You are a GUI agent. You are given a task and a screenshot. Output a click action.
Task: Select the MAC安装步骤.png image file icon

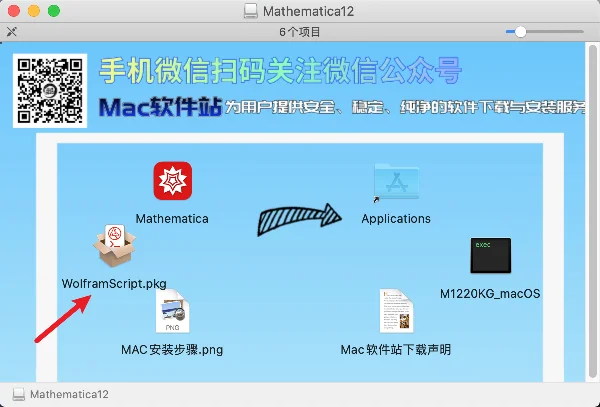(173, 311)
